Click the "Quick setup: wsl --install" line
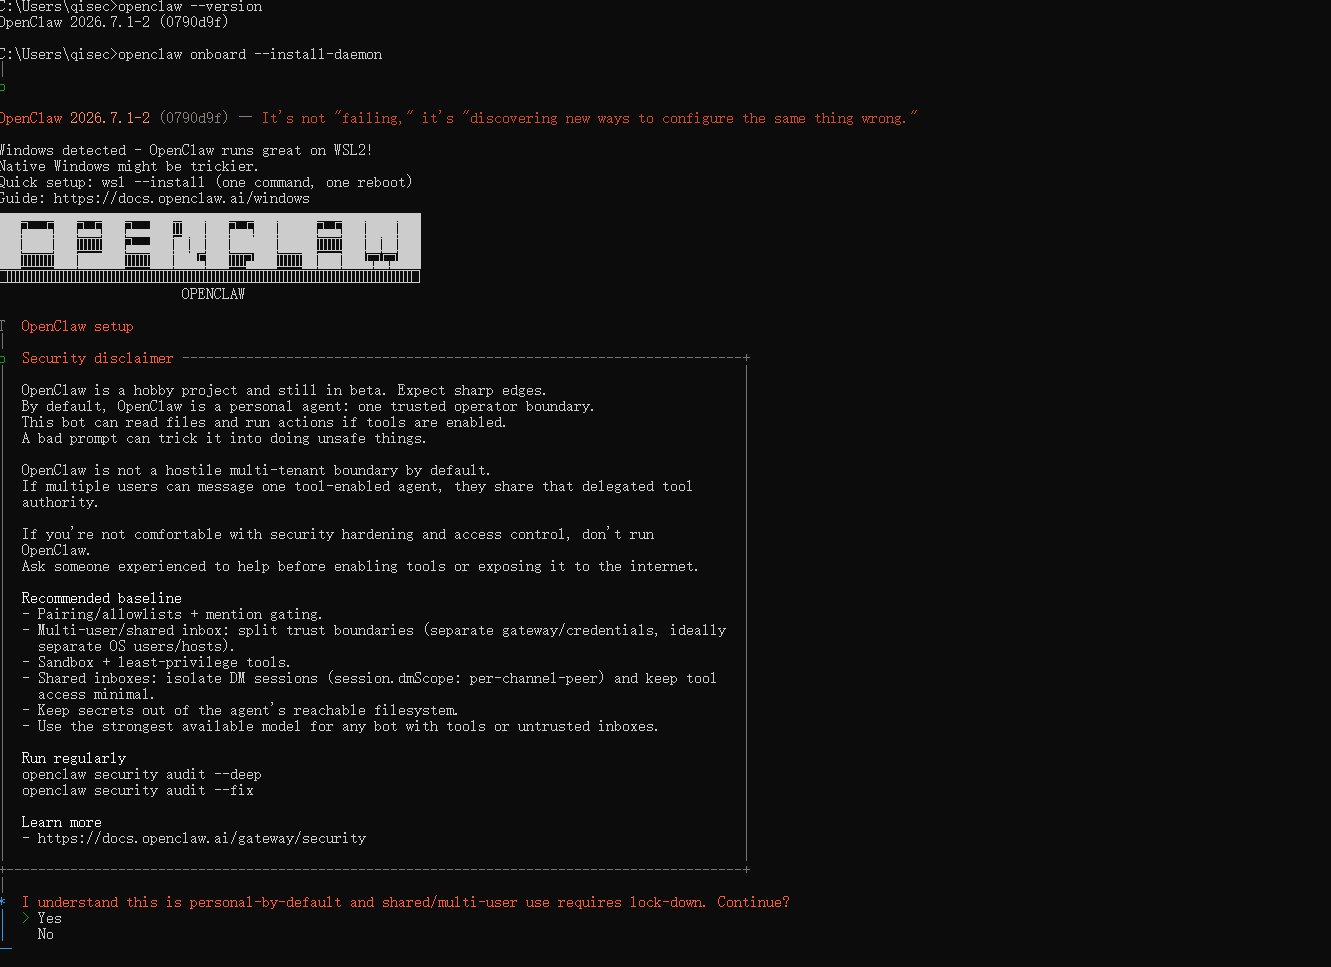1331x967 pixels. 206,182
